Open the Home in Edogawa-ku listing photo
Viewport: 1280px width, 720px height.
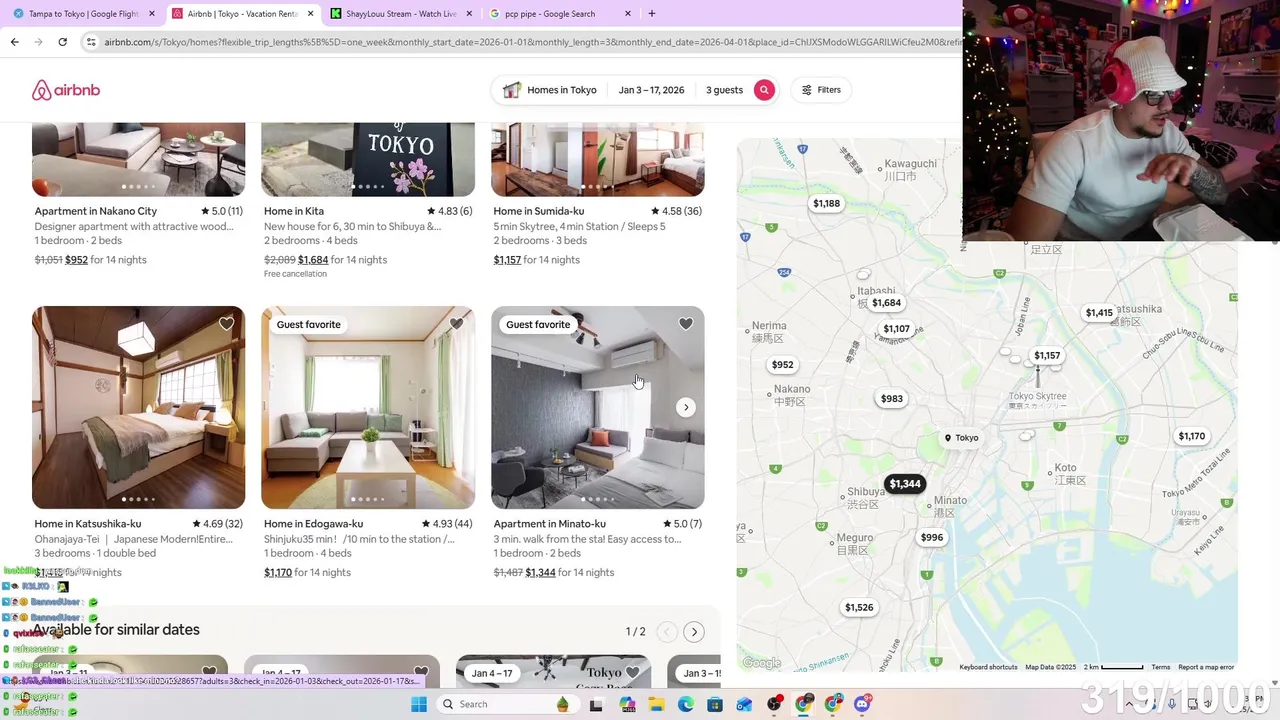point(368,407)
